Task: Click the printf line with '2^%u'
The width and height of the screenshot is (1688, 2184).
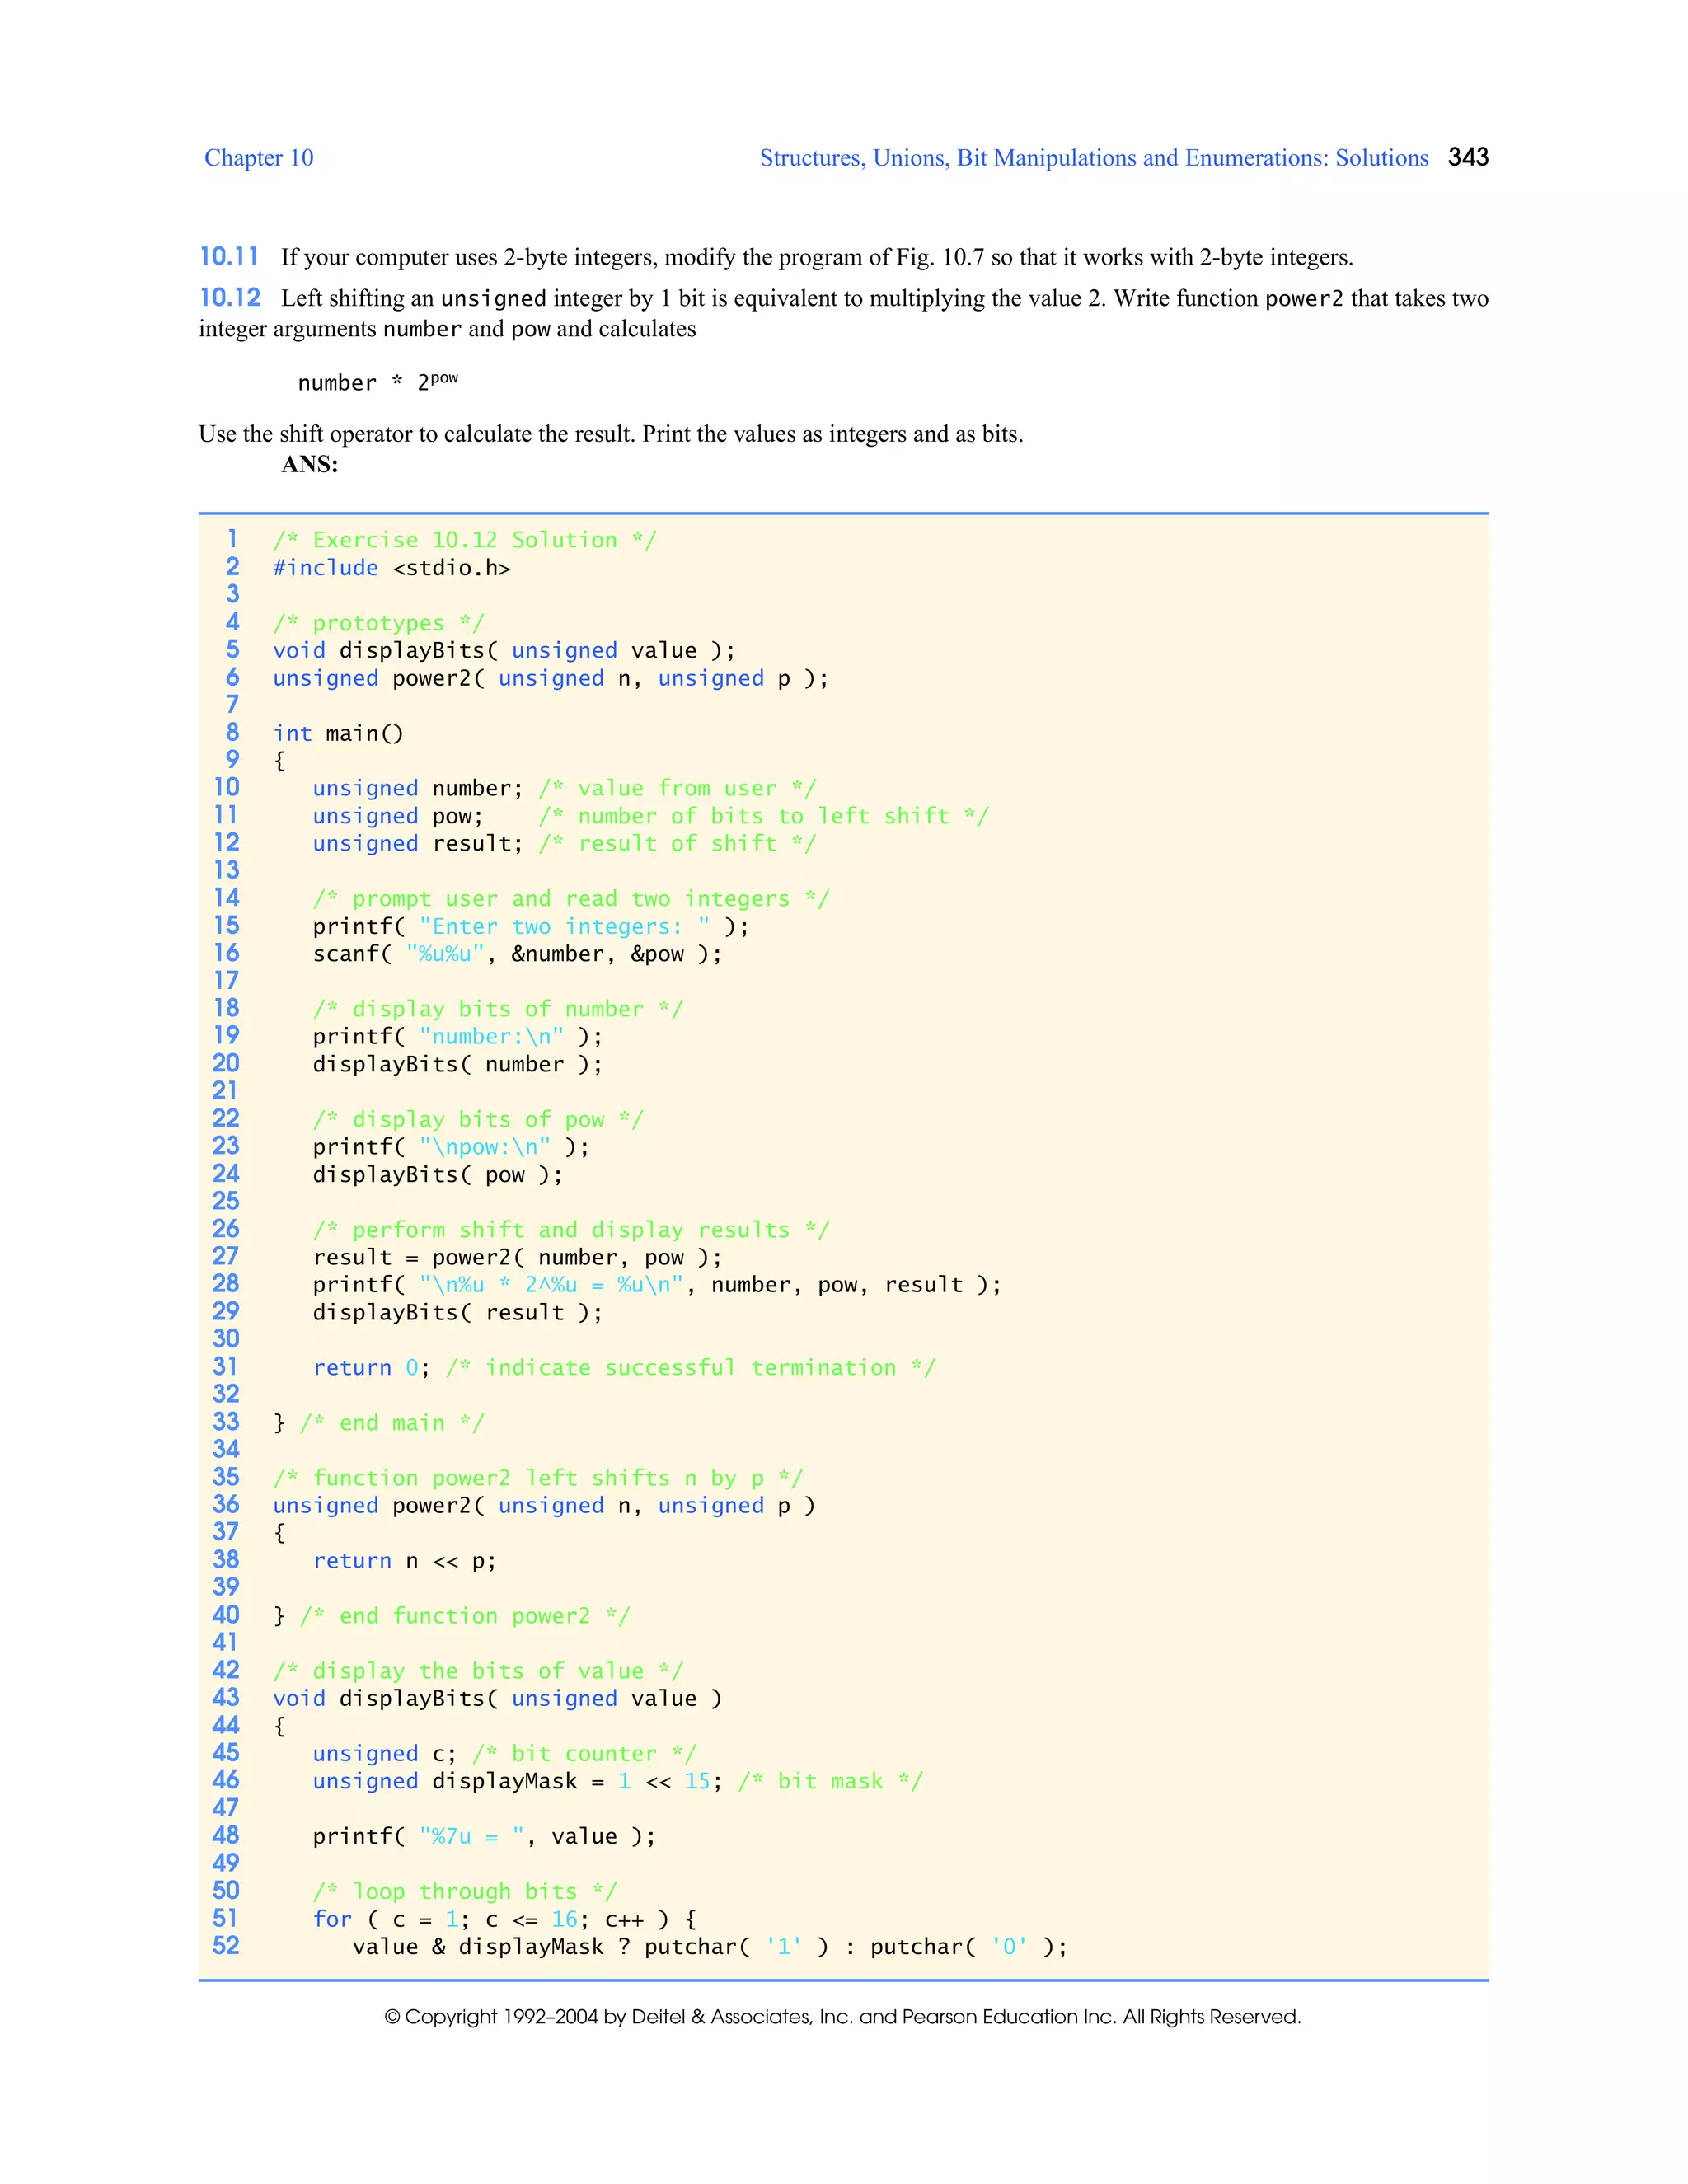Action: (657, 1285)
